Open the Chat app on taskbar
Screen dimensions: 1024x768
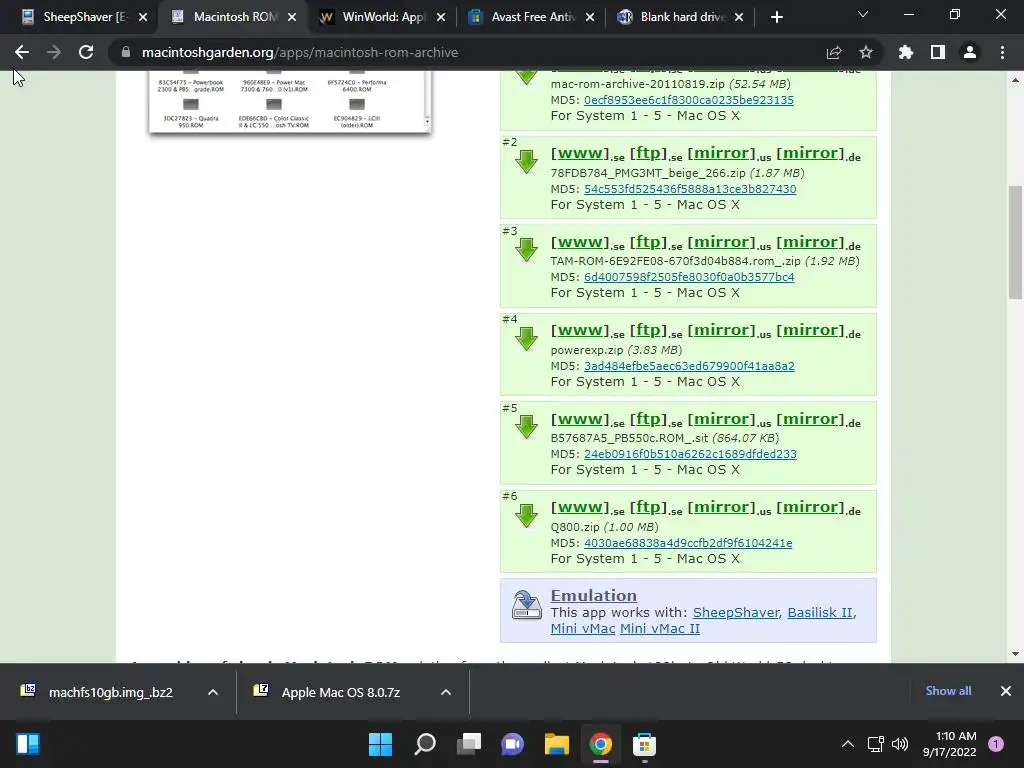[513, 744]
